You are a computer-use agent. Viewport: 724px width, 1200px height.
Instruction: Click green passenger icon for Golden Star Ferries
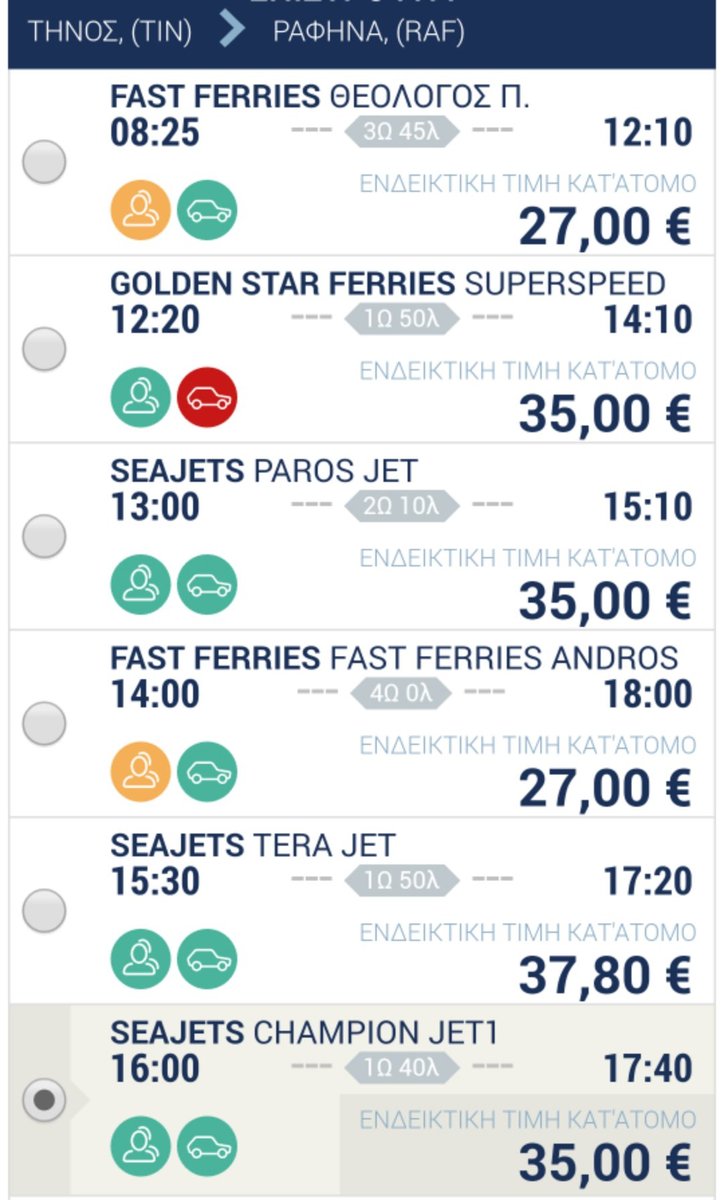tap(140, 397)
